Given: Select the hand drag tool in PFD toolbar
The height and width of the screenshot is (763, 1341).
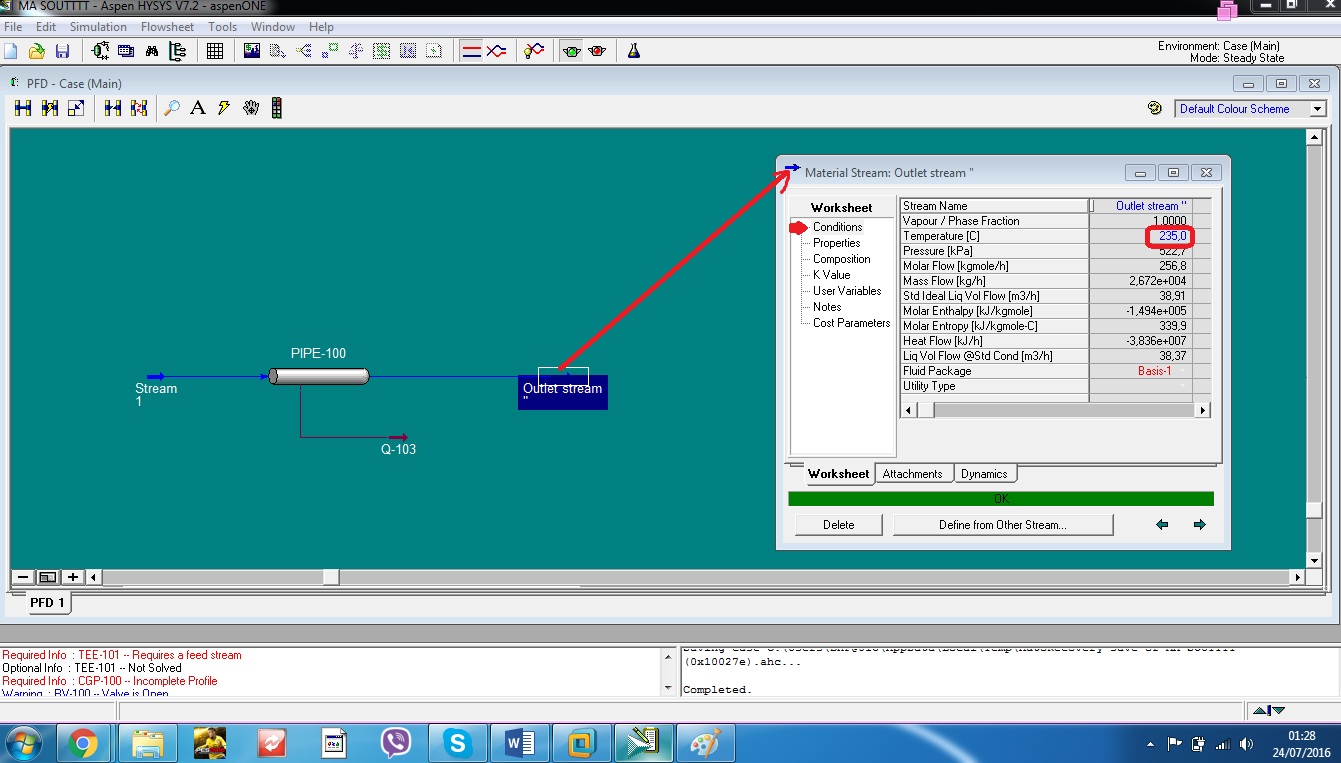Looking at the screenshot, I should [250, 108].
